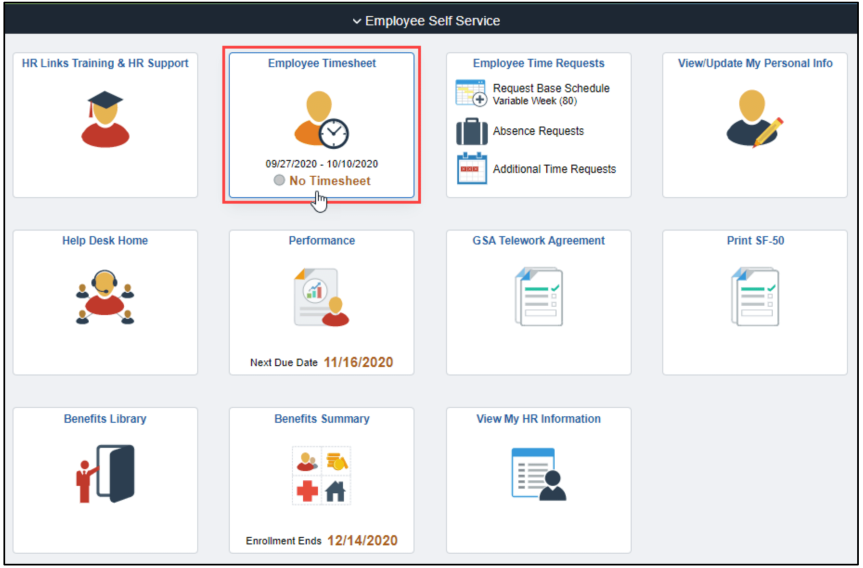Open the Benefits Library door icon
The height and width of the screenshot is (568, 863).
[105, 474]
